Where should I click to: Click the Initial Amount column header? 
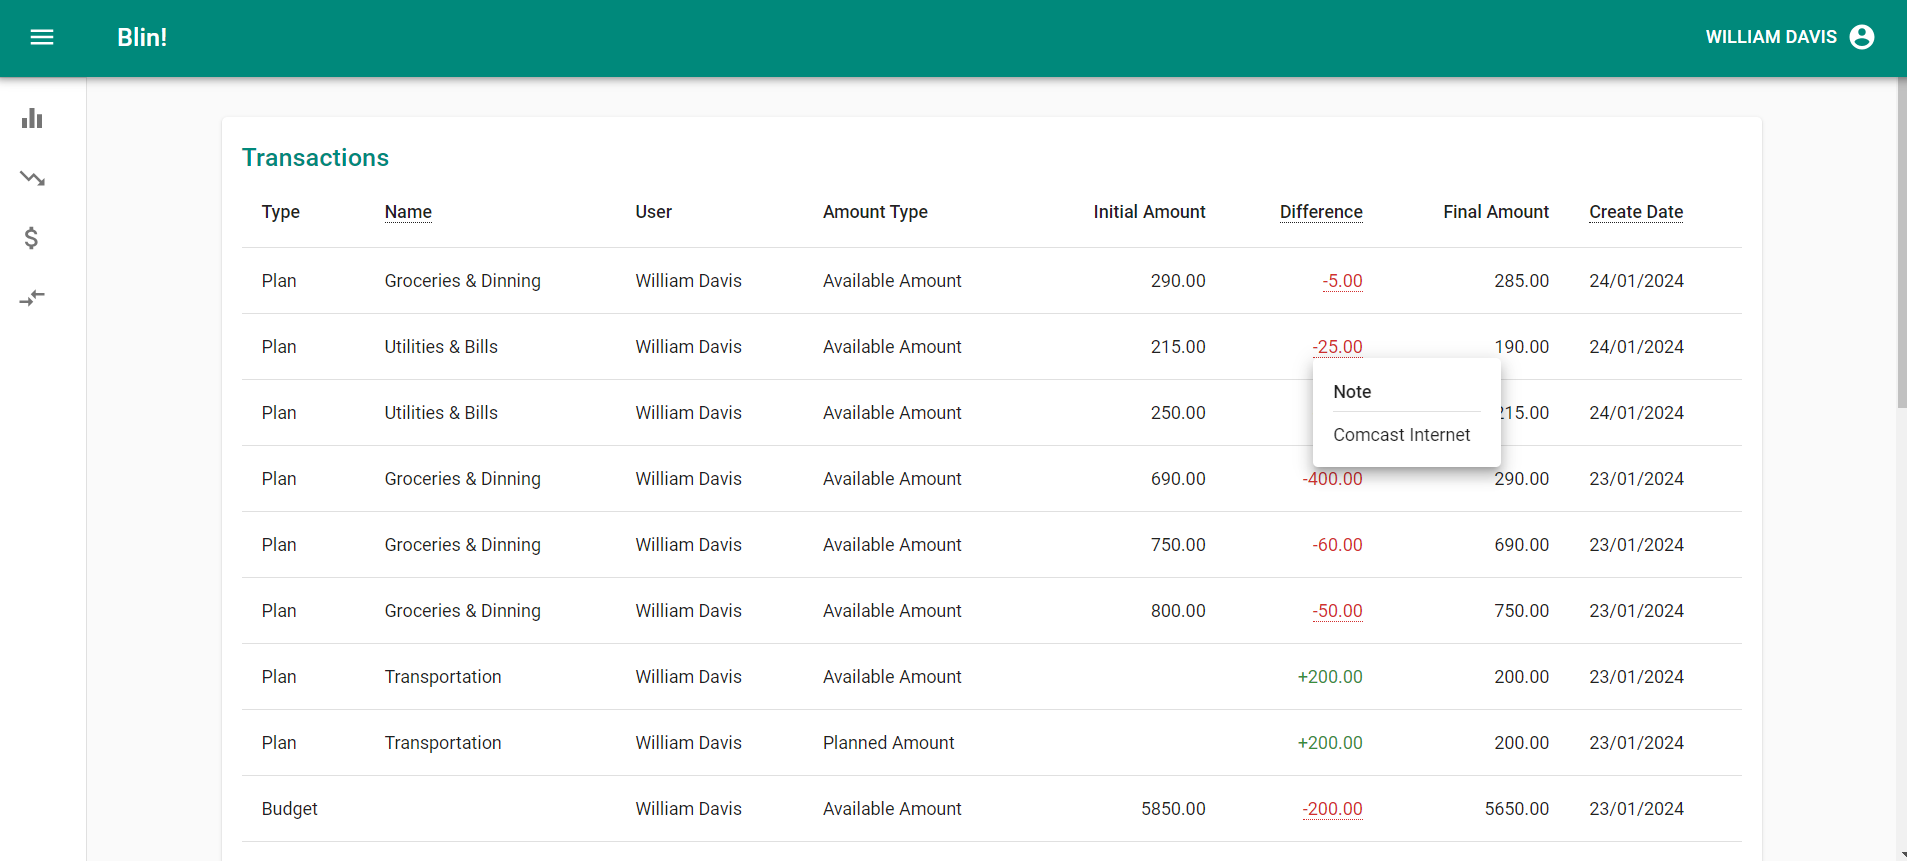(1149, 212)
